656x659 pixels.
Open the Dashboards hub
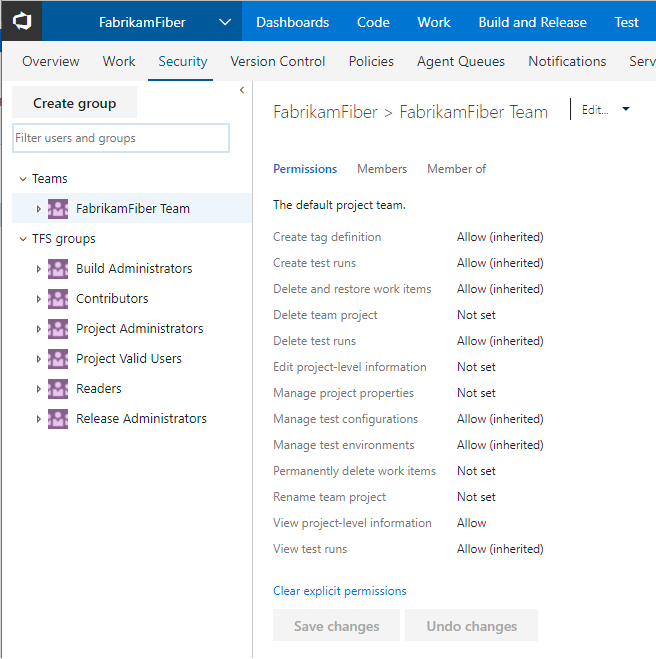click(x=292, y=22)
